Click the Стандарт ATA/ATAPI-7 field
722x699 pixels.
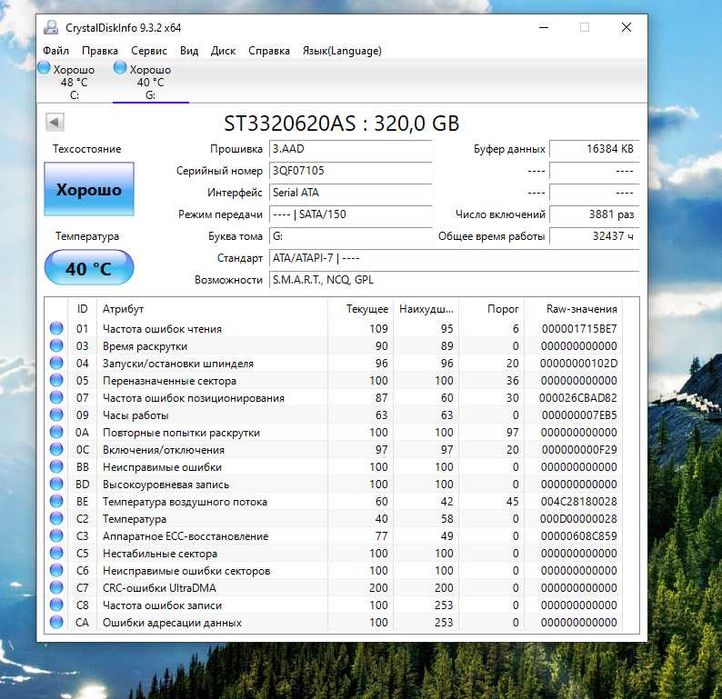pyautogui.click(x=454, y=258)
